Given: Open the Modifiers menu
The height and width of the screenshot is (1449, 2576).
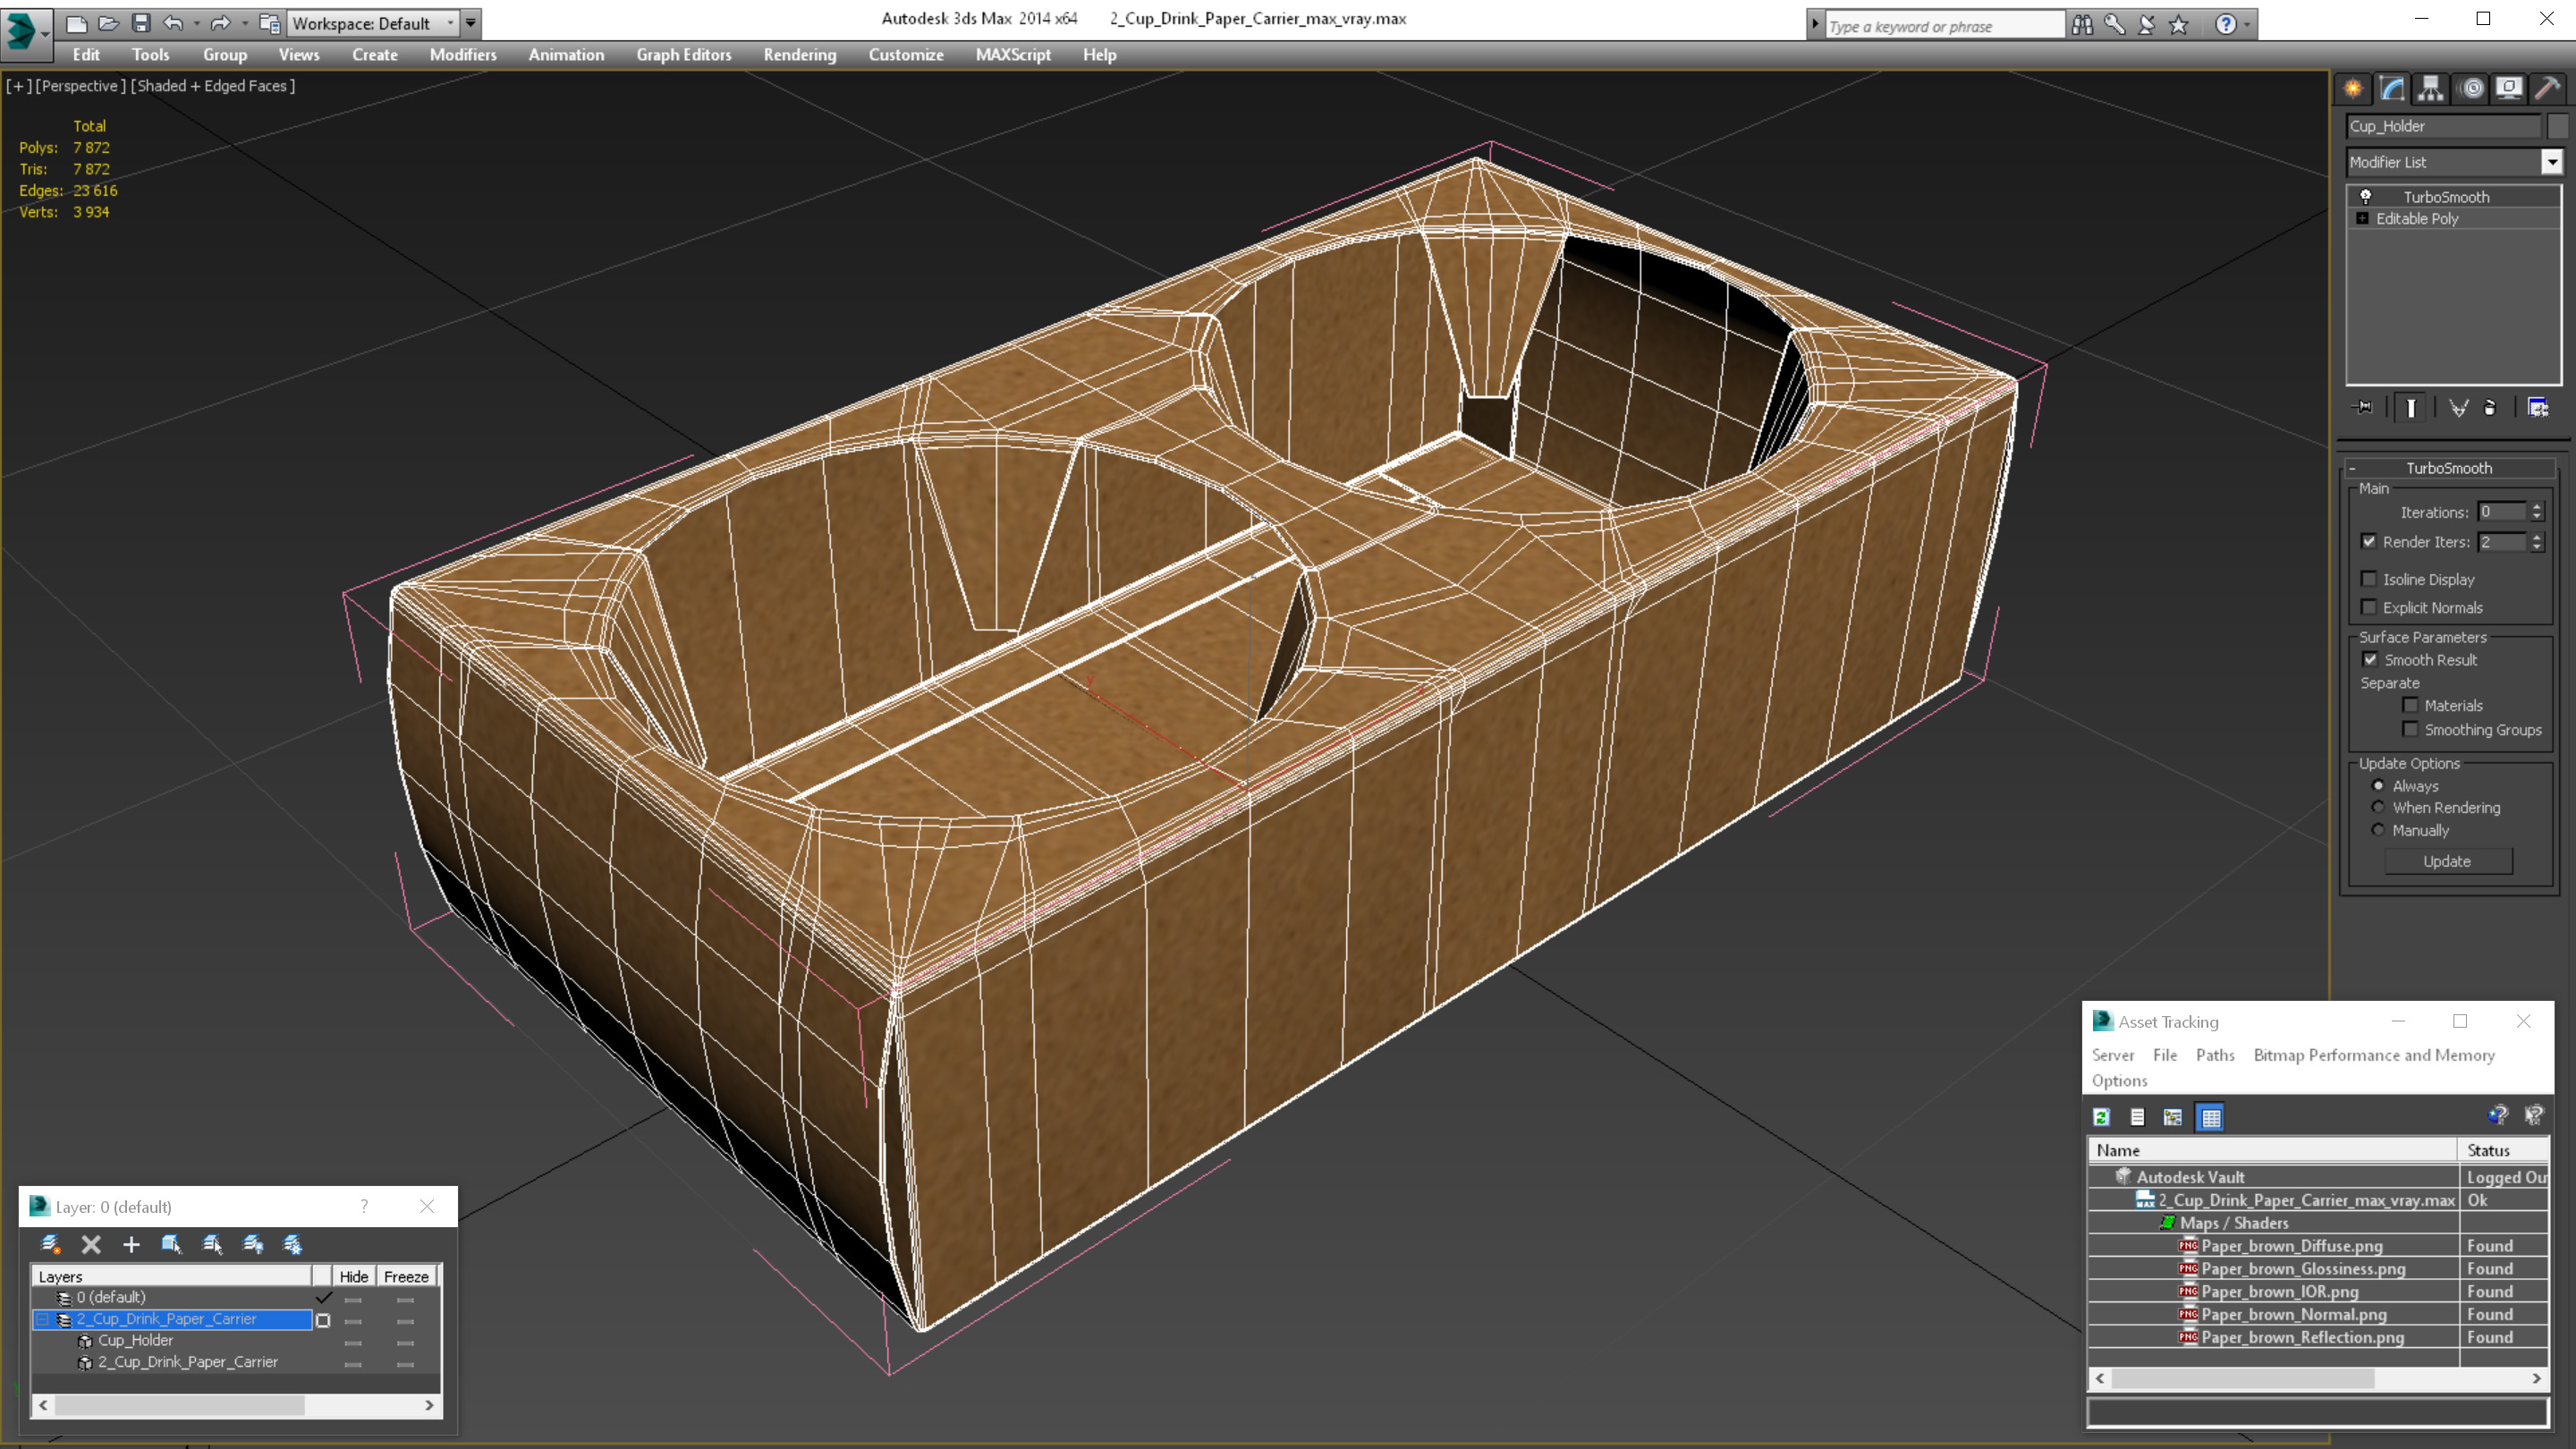Looking at the screenshot, I should pos(463,55).
